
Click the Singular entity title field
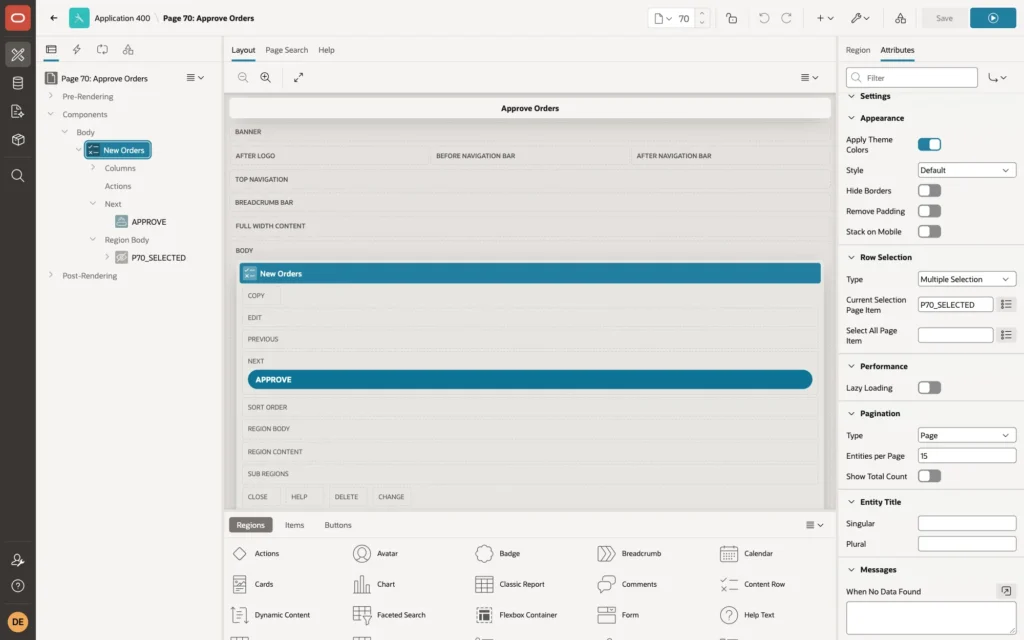coord(967,524)
